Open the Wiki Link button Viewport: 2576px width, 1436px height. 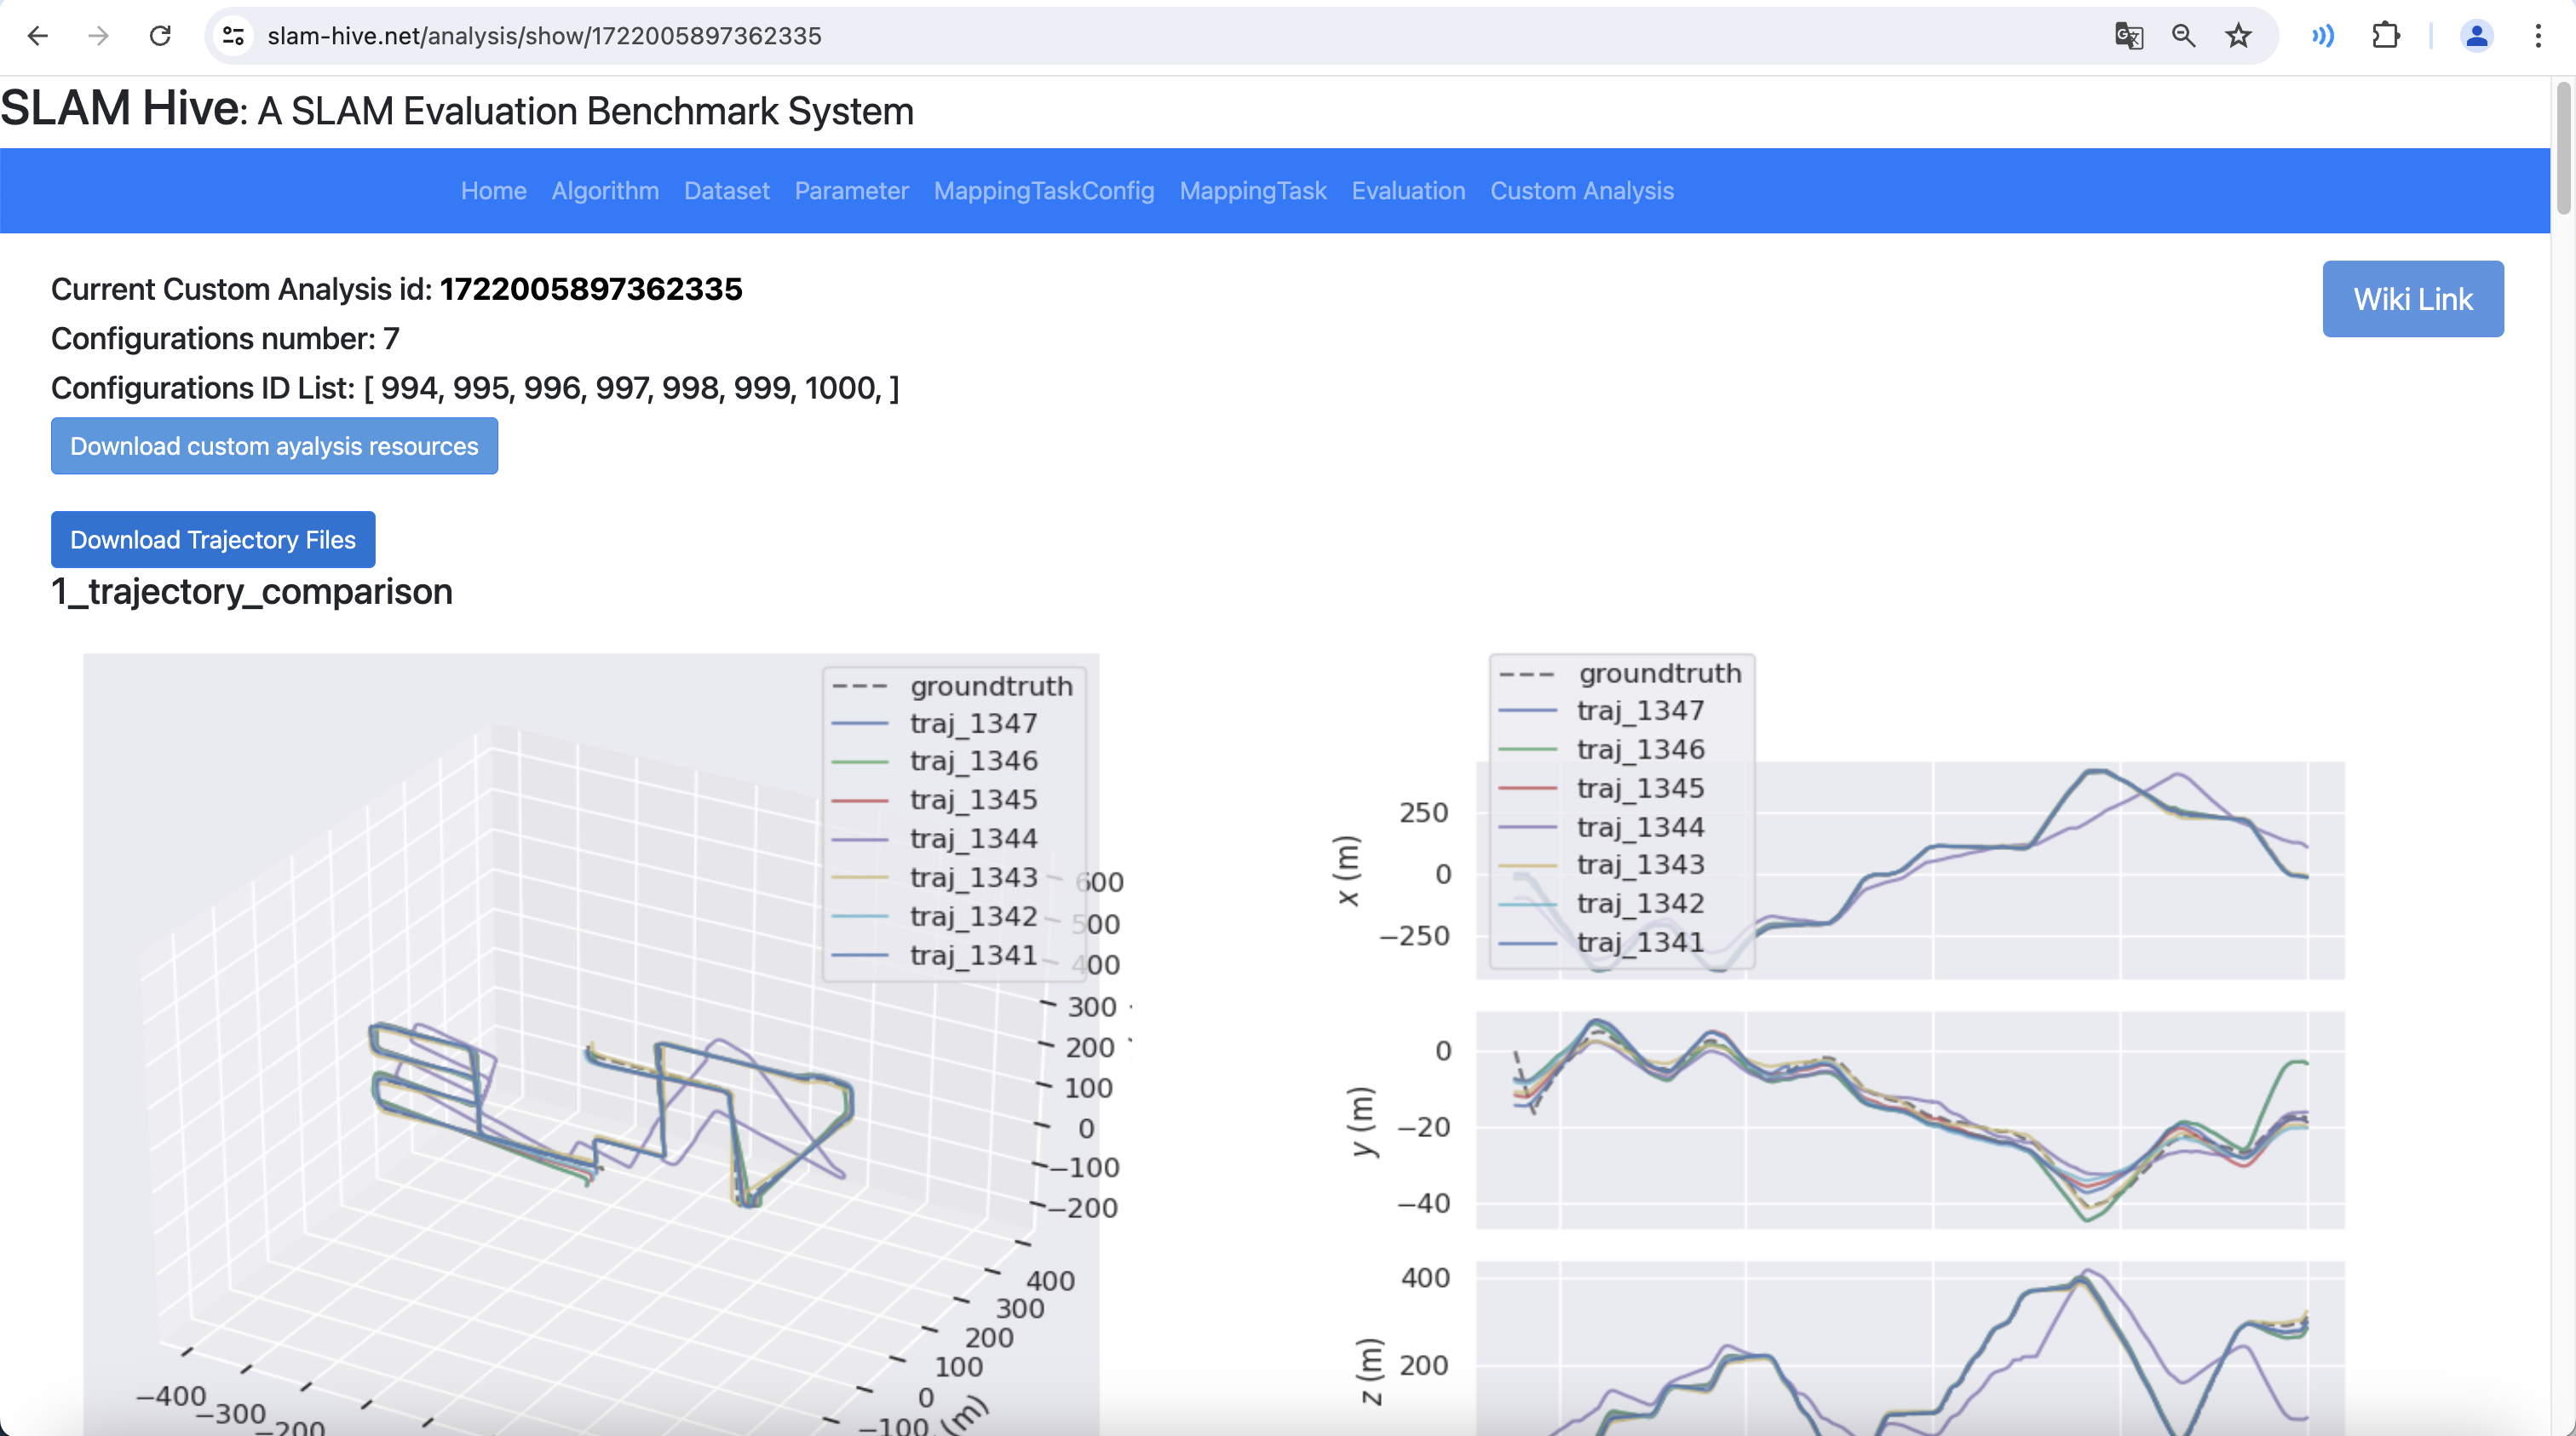(x=2412, y=299)
